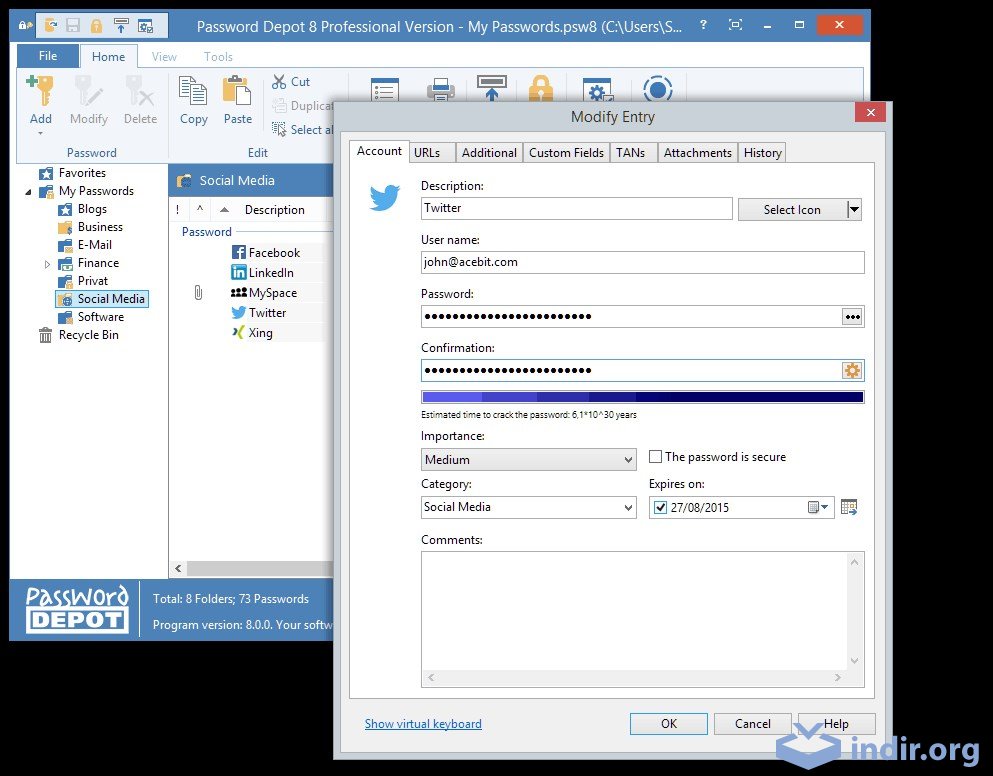This screenshot has height=776, width=993.
Task: Collapse the My Passwords tree node
Action: [x=28, y=191]
